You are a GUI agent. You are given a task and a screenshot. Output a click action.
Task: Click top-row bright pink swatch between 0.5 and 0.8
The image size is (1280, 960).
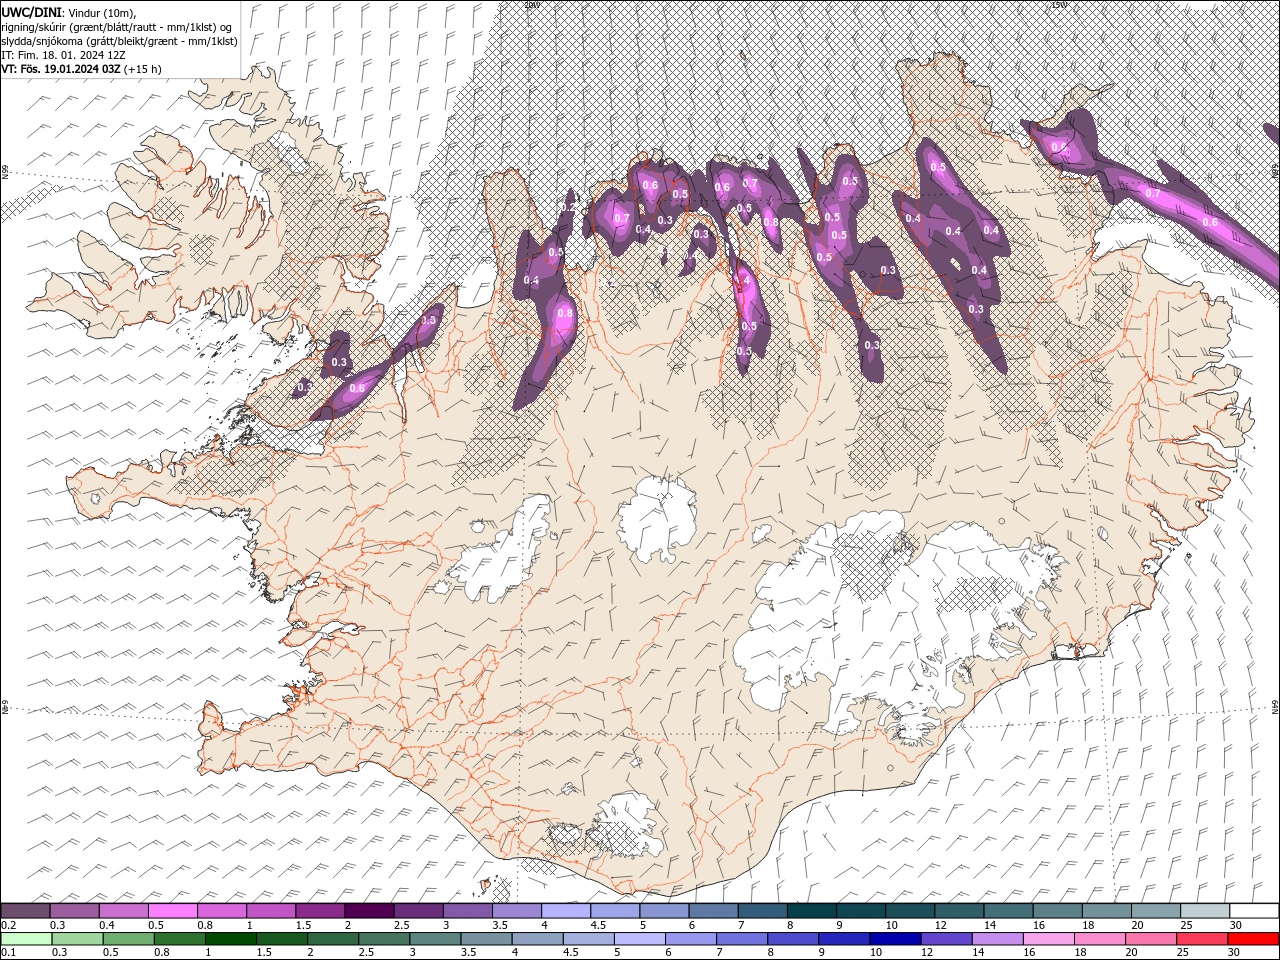[172, 910]
